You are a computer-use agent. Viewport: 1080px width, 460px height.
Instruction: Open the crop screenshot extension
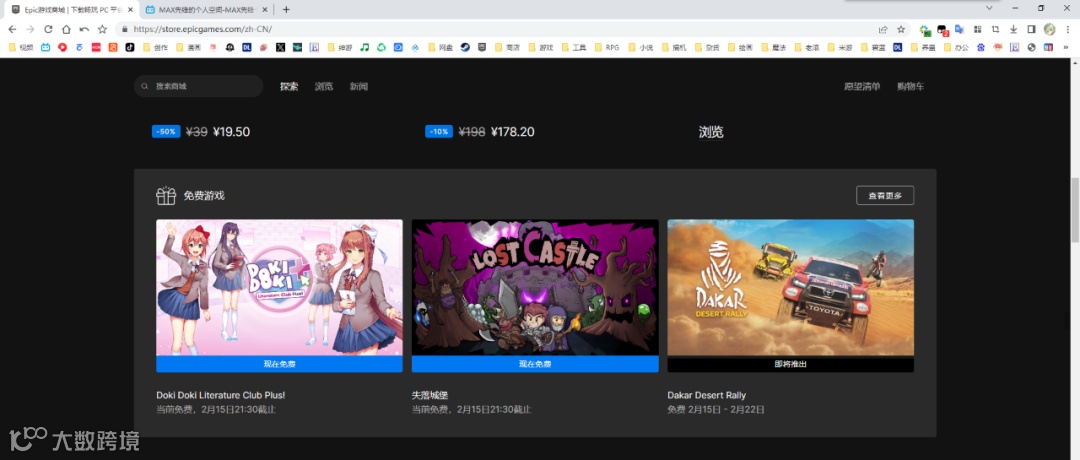[x=995, y=29]
